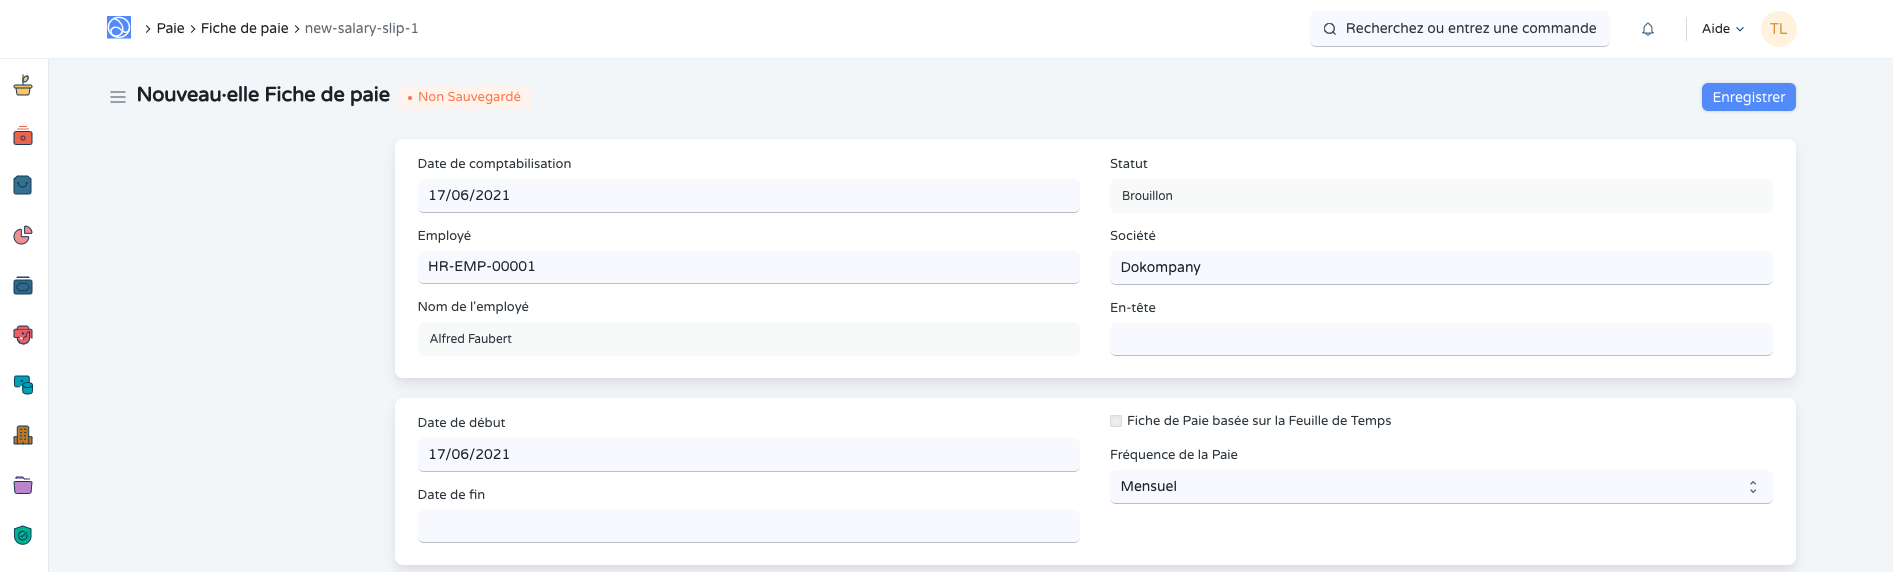Click the Enregistrer button

(x=1748, y=97)
